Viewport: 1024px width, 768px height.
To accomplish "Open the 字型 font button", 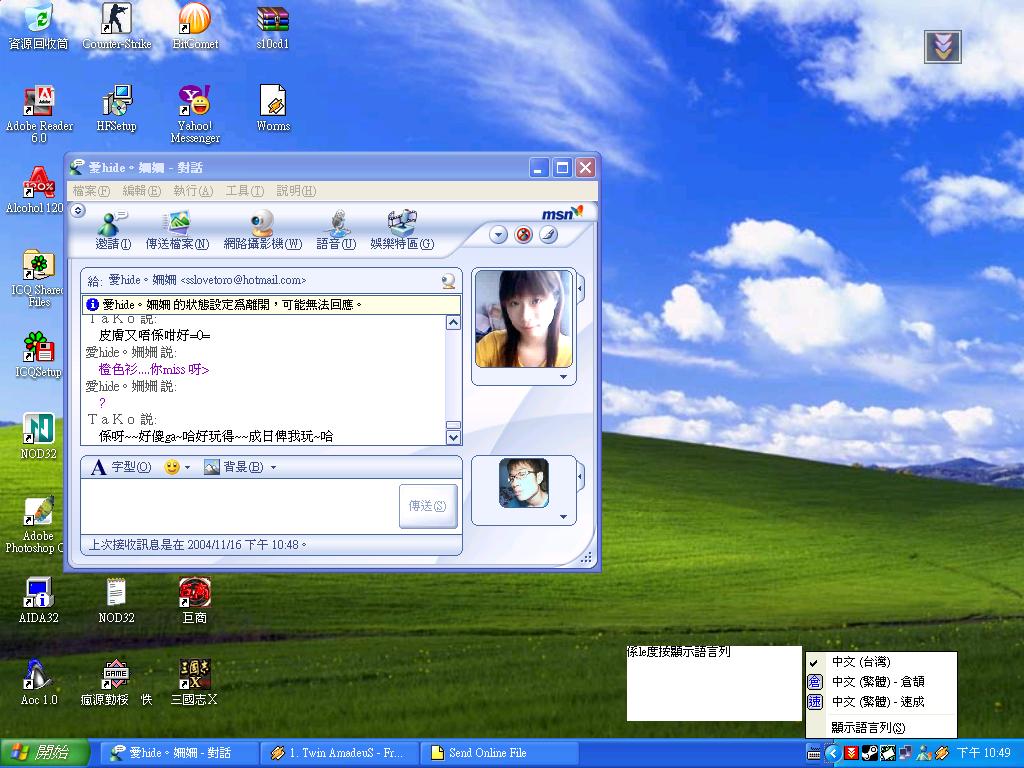I will tap(121, 468).
